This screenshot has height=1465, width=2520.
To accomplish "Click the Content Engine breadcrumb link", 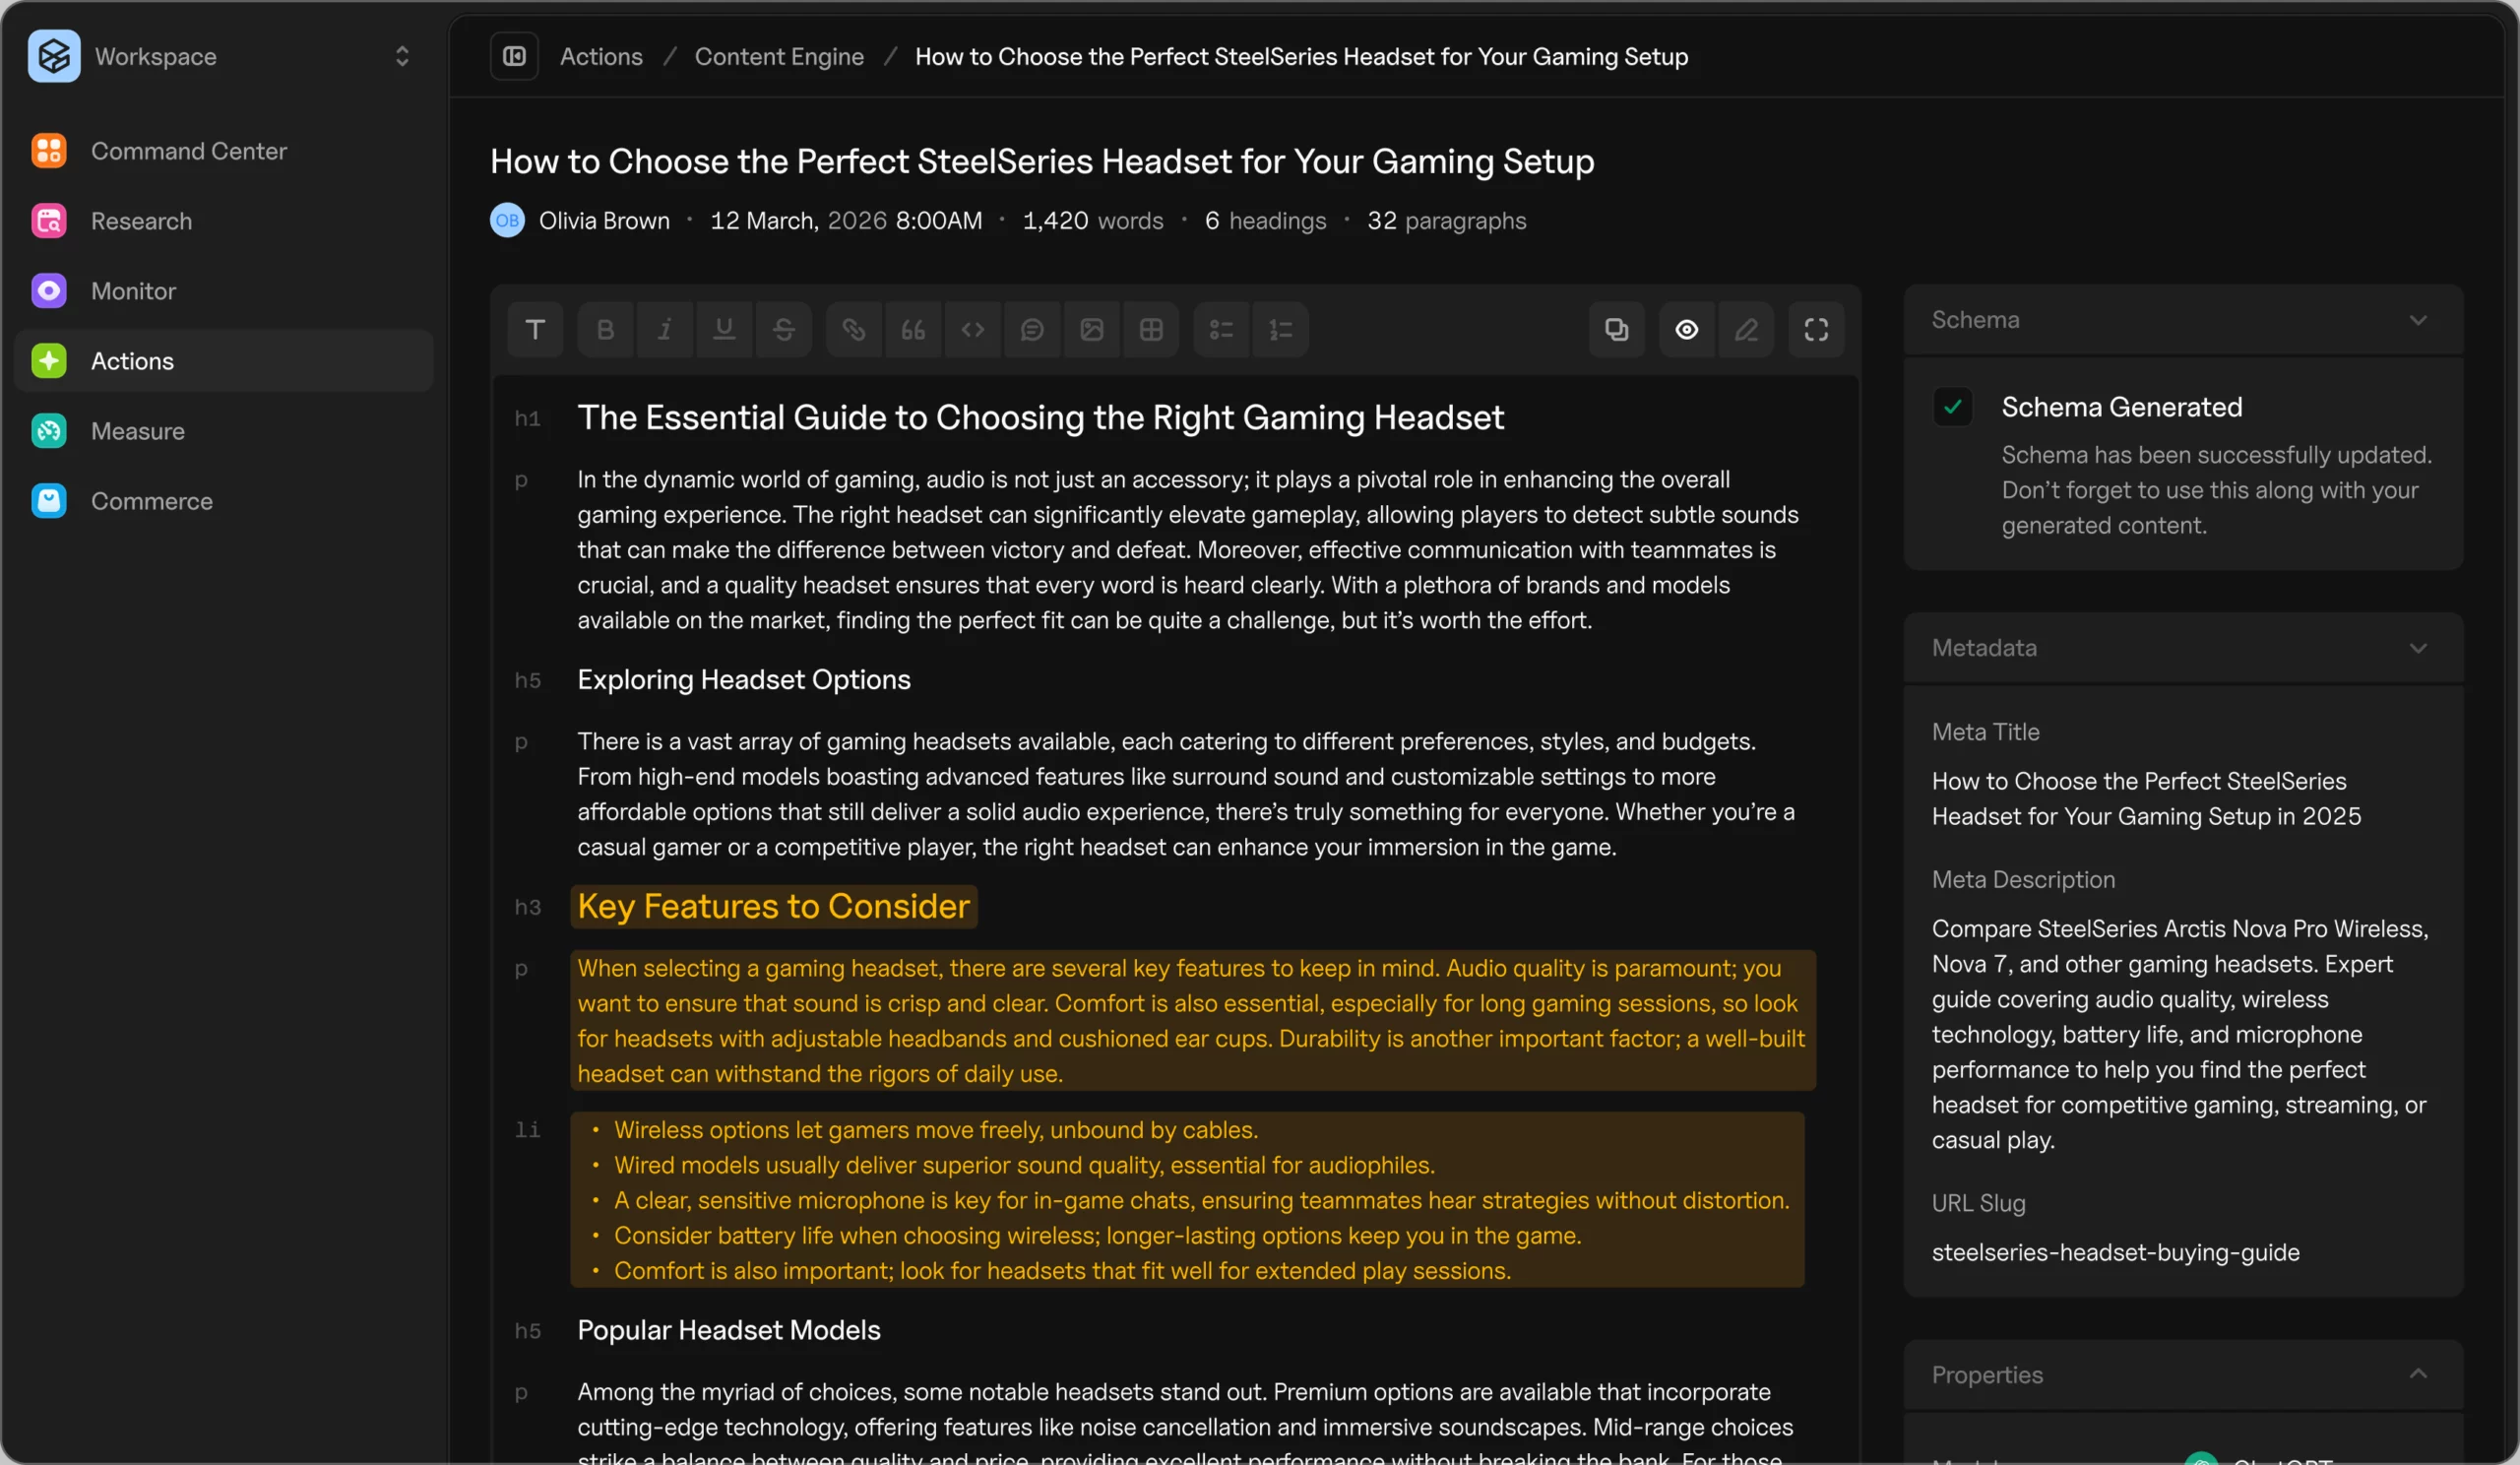I will pos(779,56).
